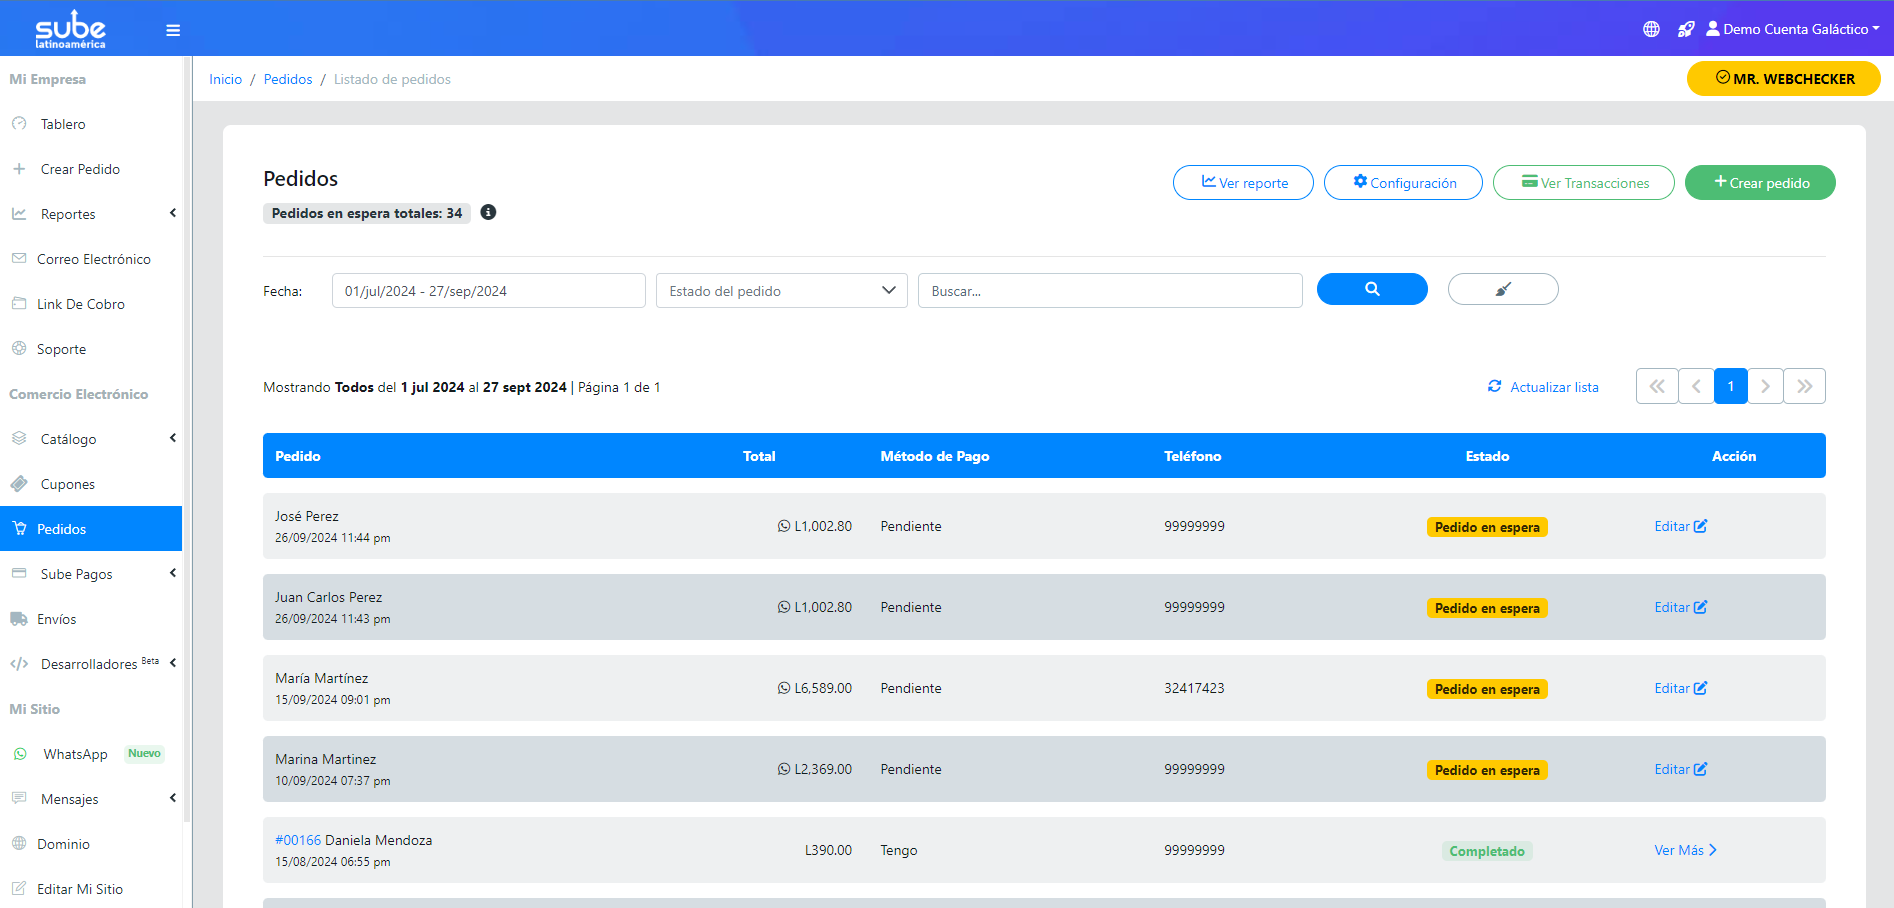The image size is (1894, 908).
Task: Open WhatsApp Nuevo sidebar item
Action: click(x=91, y=754)
